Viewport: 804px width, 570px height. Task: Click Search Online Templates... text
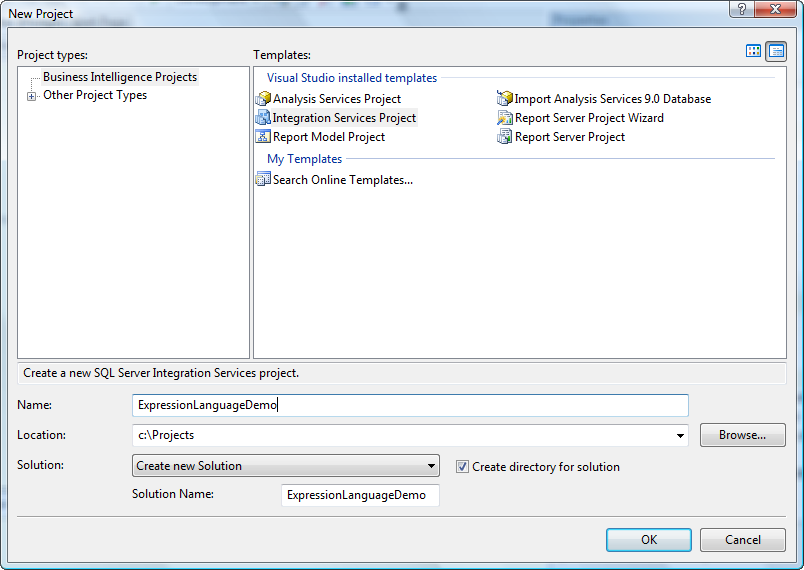click(x=343, y=180)
